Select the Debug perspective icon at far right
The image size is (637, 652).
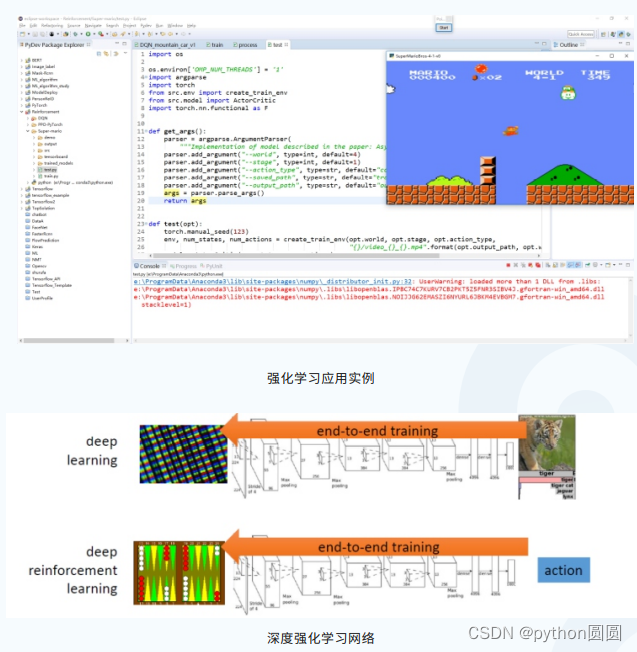pos(628,34)
